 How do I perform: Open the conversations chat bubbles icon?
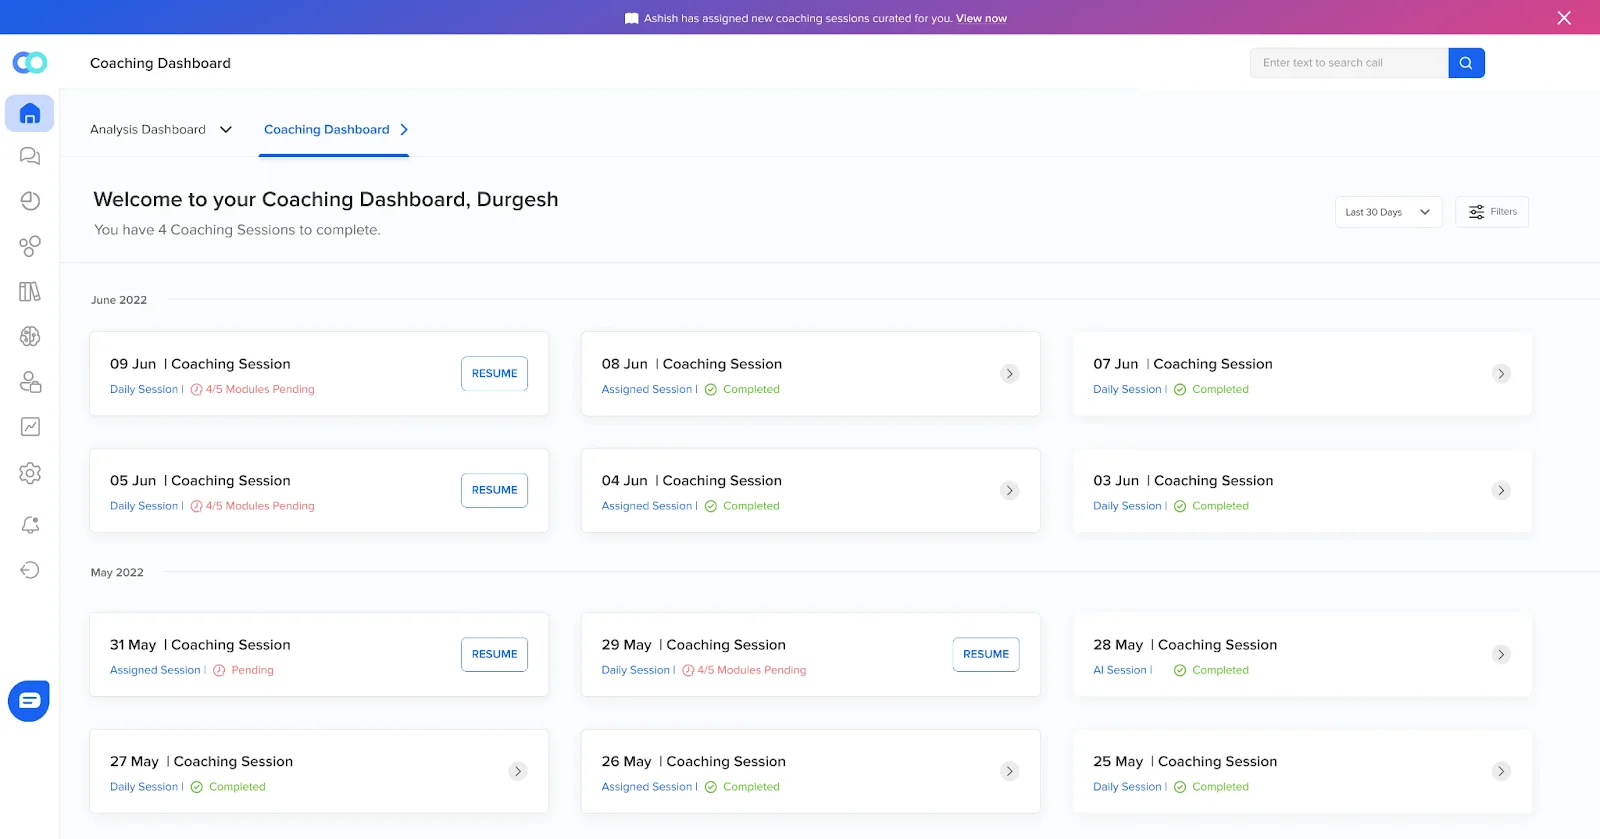(30, 156)
